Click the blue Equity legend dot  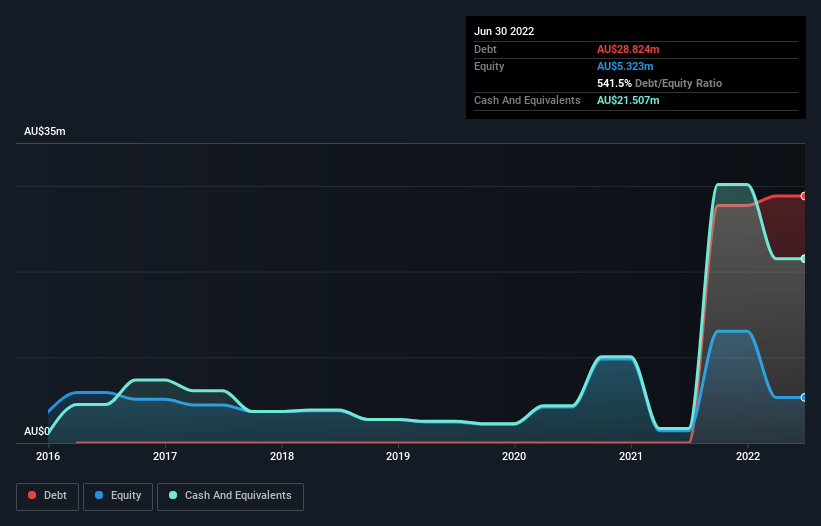click(x=99, y=495)
